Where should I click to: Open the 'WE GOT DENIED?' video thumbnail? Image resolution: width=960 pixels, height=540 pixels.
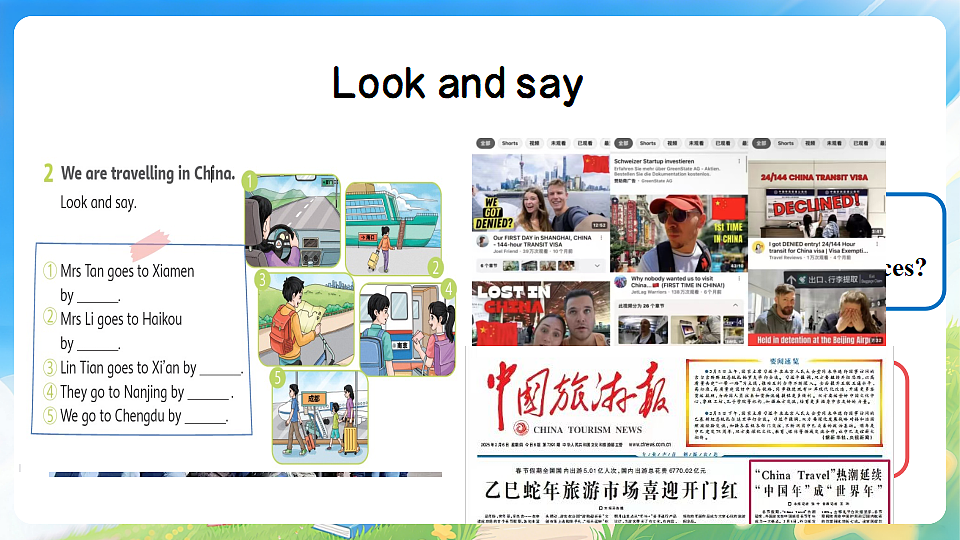541,192
